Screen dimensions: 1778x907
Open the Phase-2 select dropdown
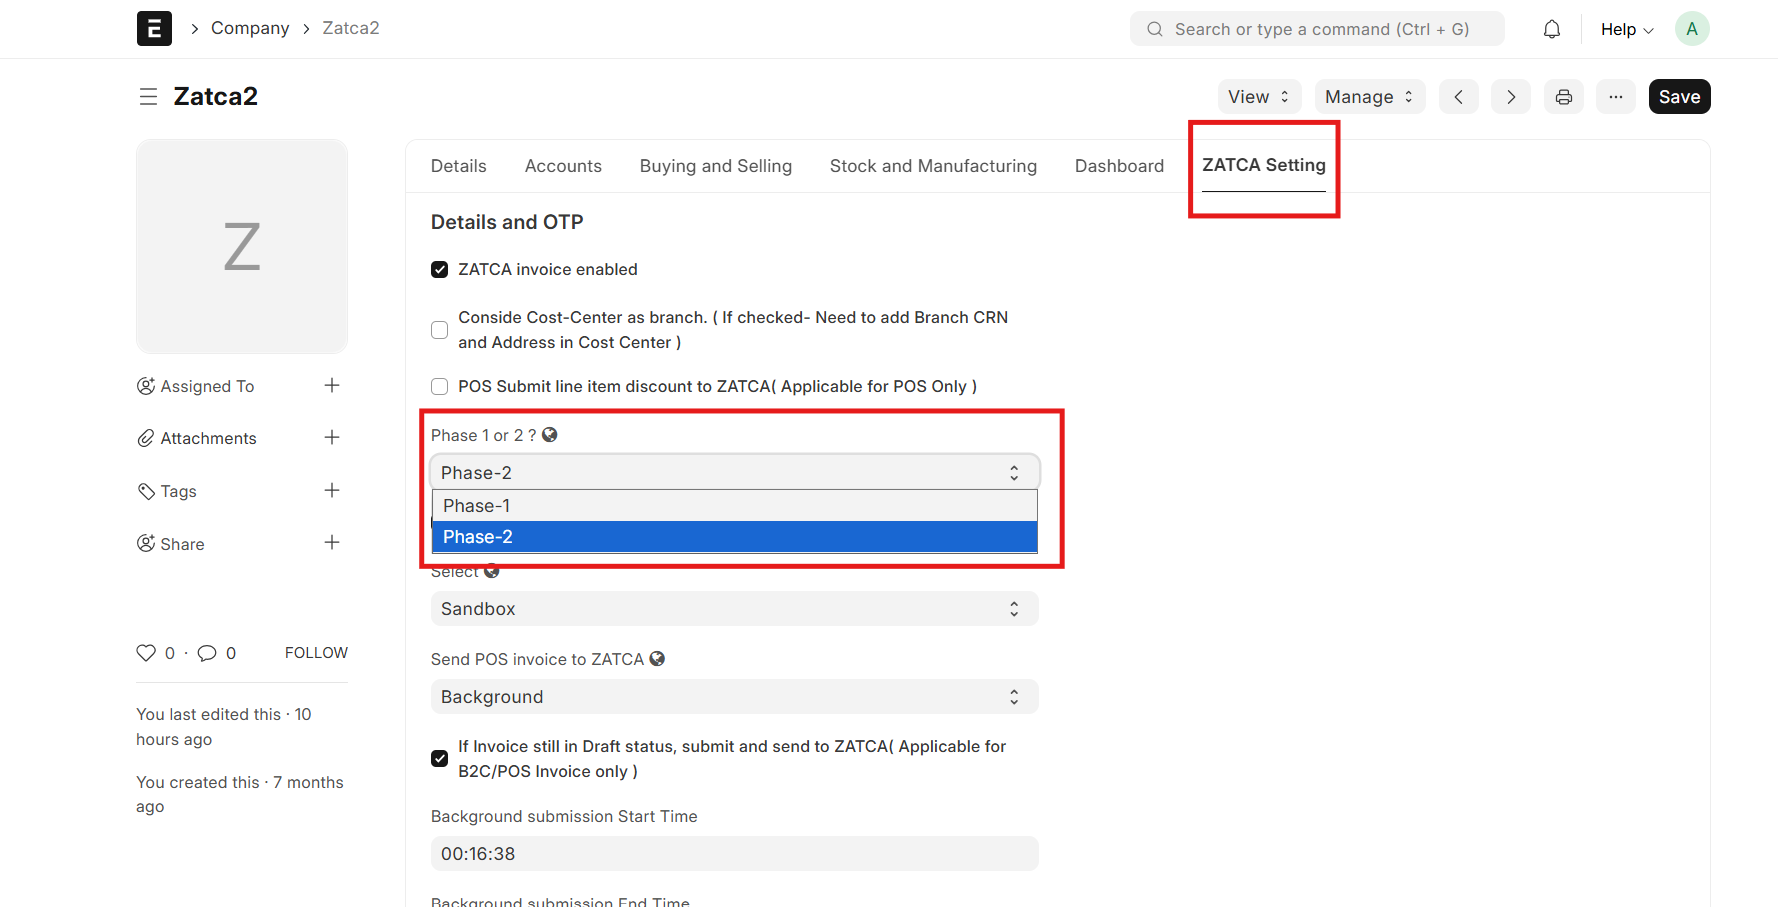[x=735, y=472]
